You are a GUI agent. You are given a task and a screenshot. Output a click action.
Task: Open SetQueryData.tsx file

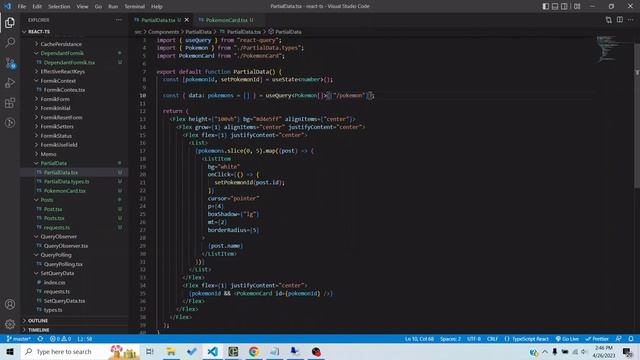(x=64, y=301)
